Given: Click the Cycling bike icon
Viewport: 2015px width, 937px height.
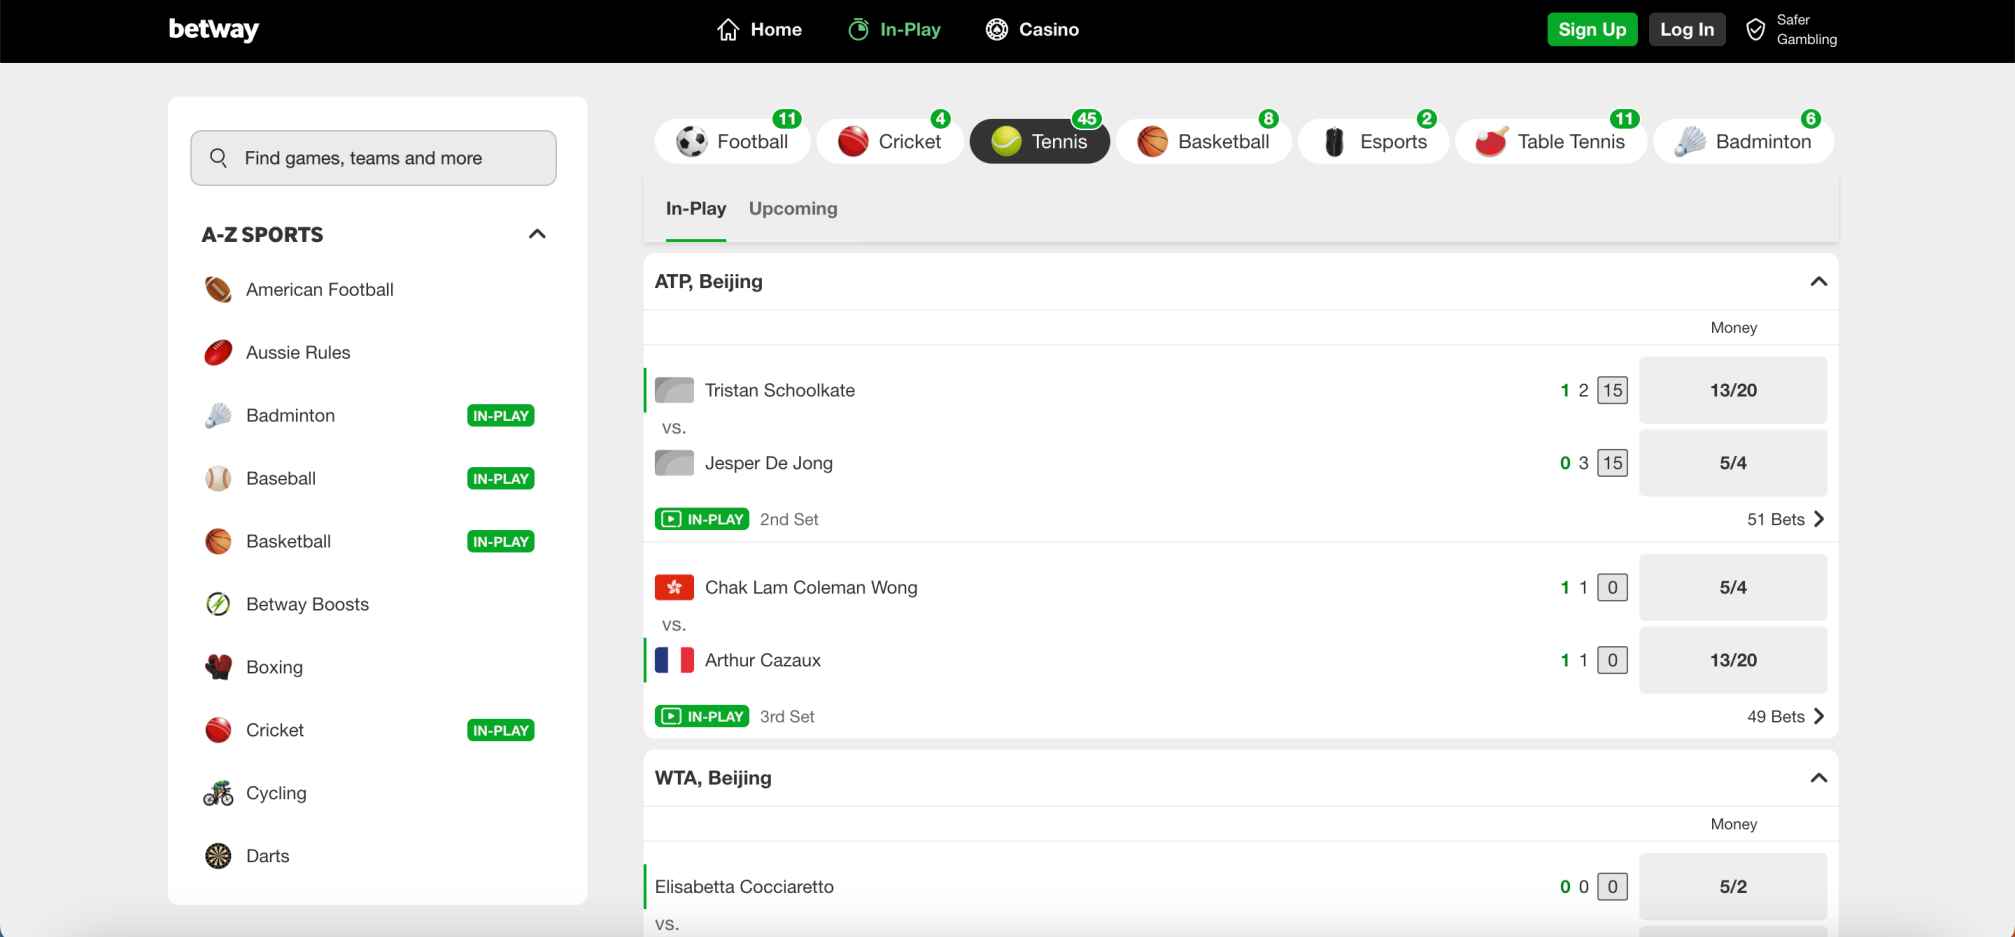Looking at the screenshot, I should [218, 793].
